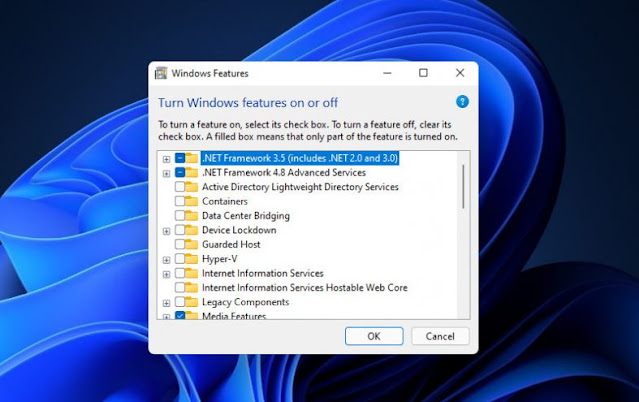Expand .NET Framework 4.8 Advanced Services node

tap(166, 174)
